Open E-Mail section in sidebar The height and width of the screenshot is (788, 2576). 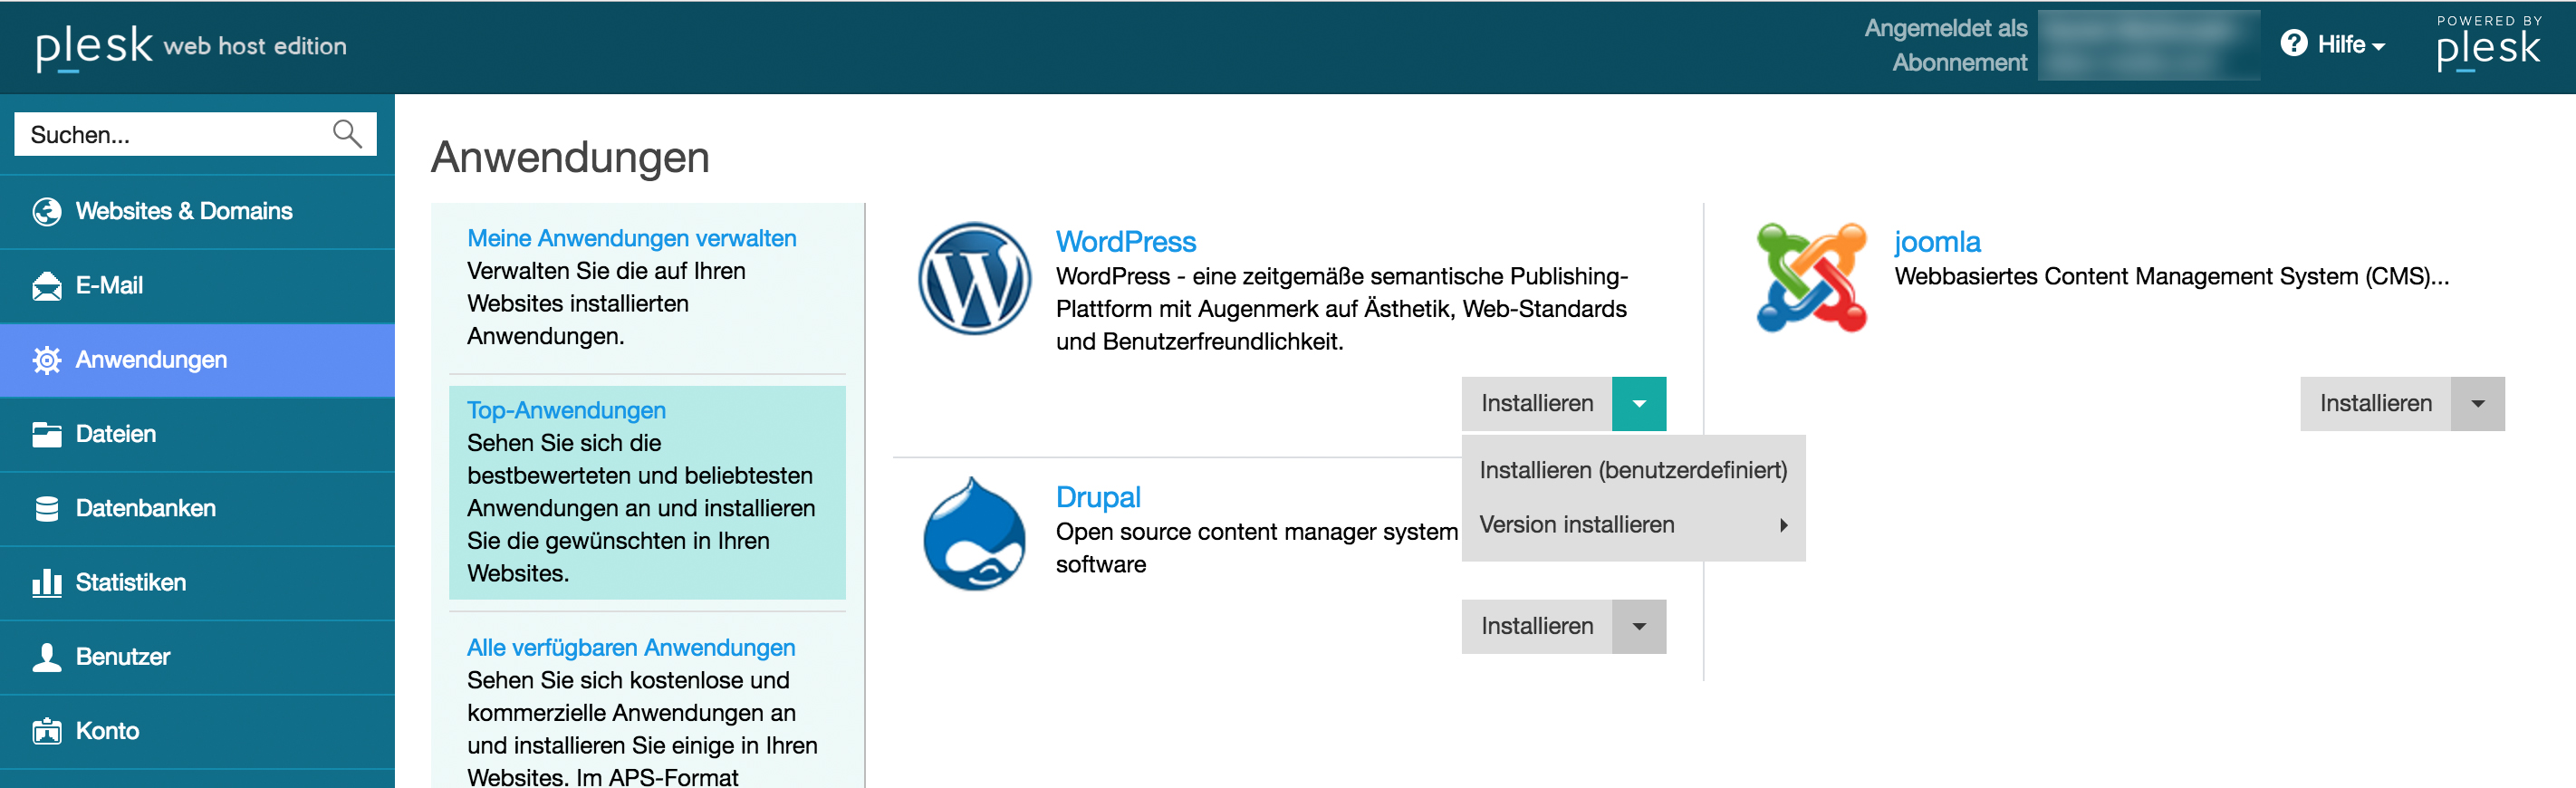(110, 286)
